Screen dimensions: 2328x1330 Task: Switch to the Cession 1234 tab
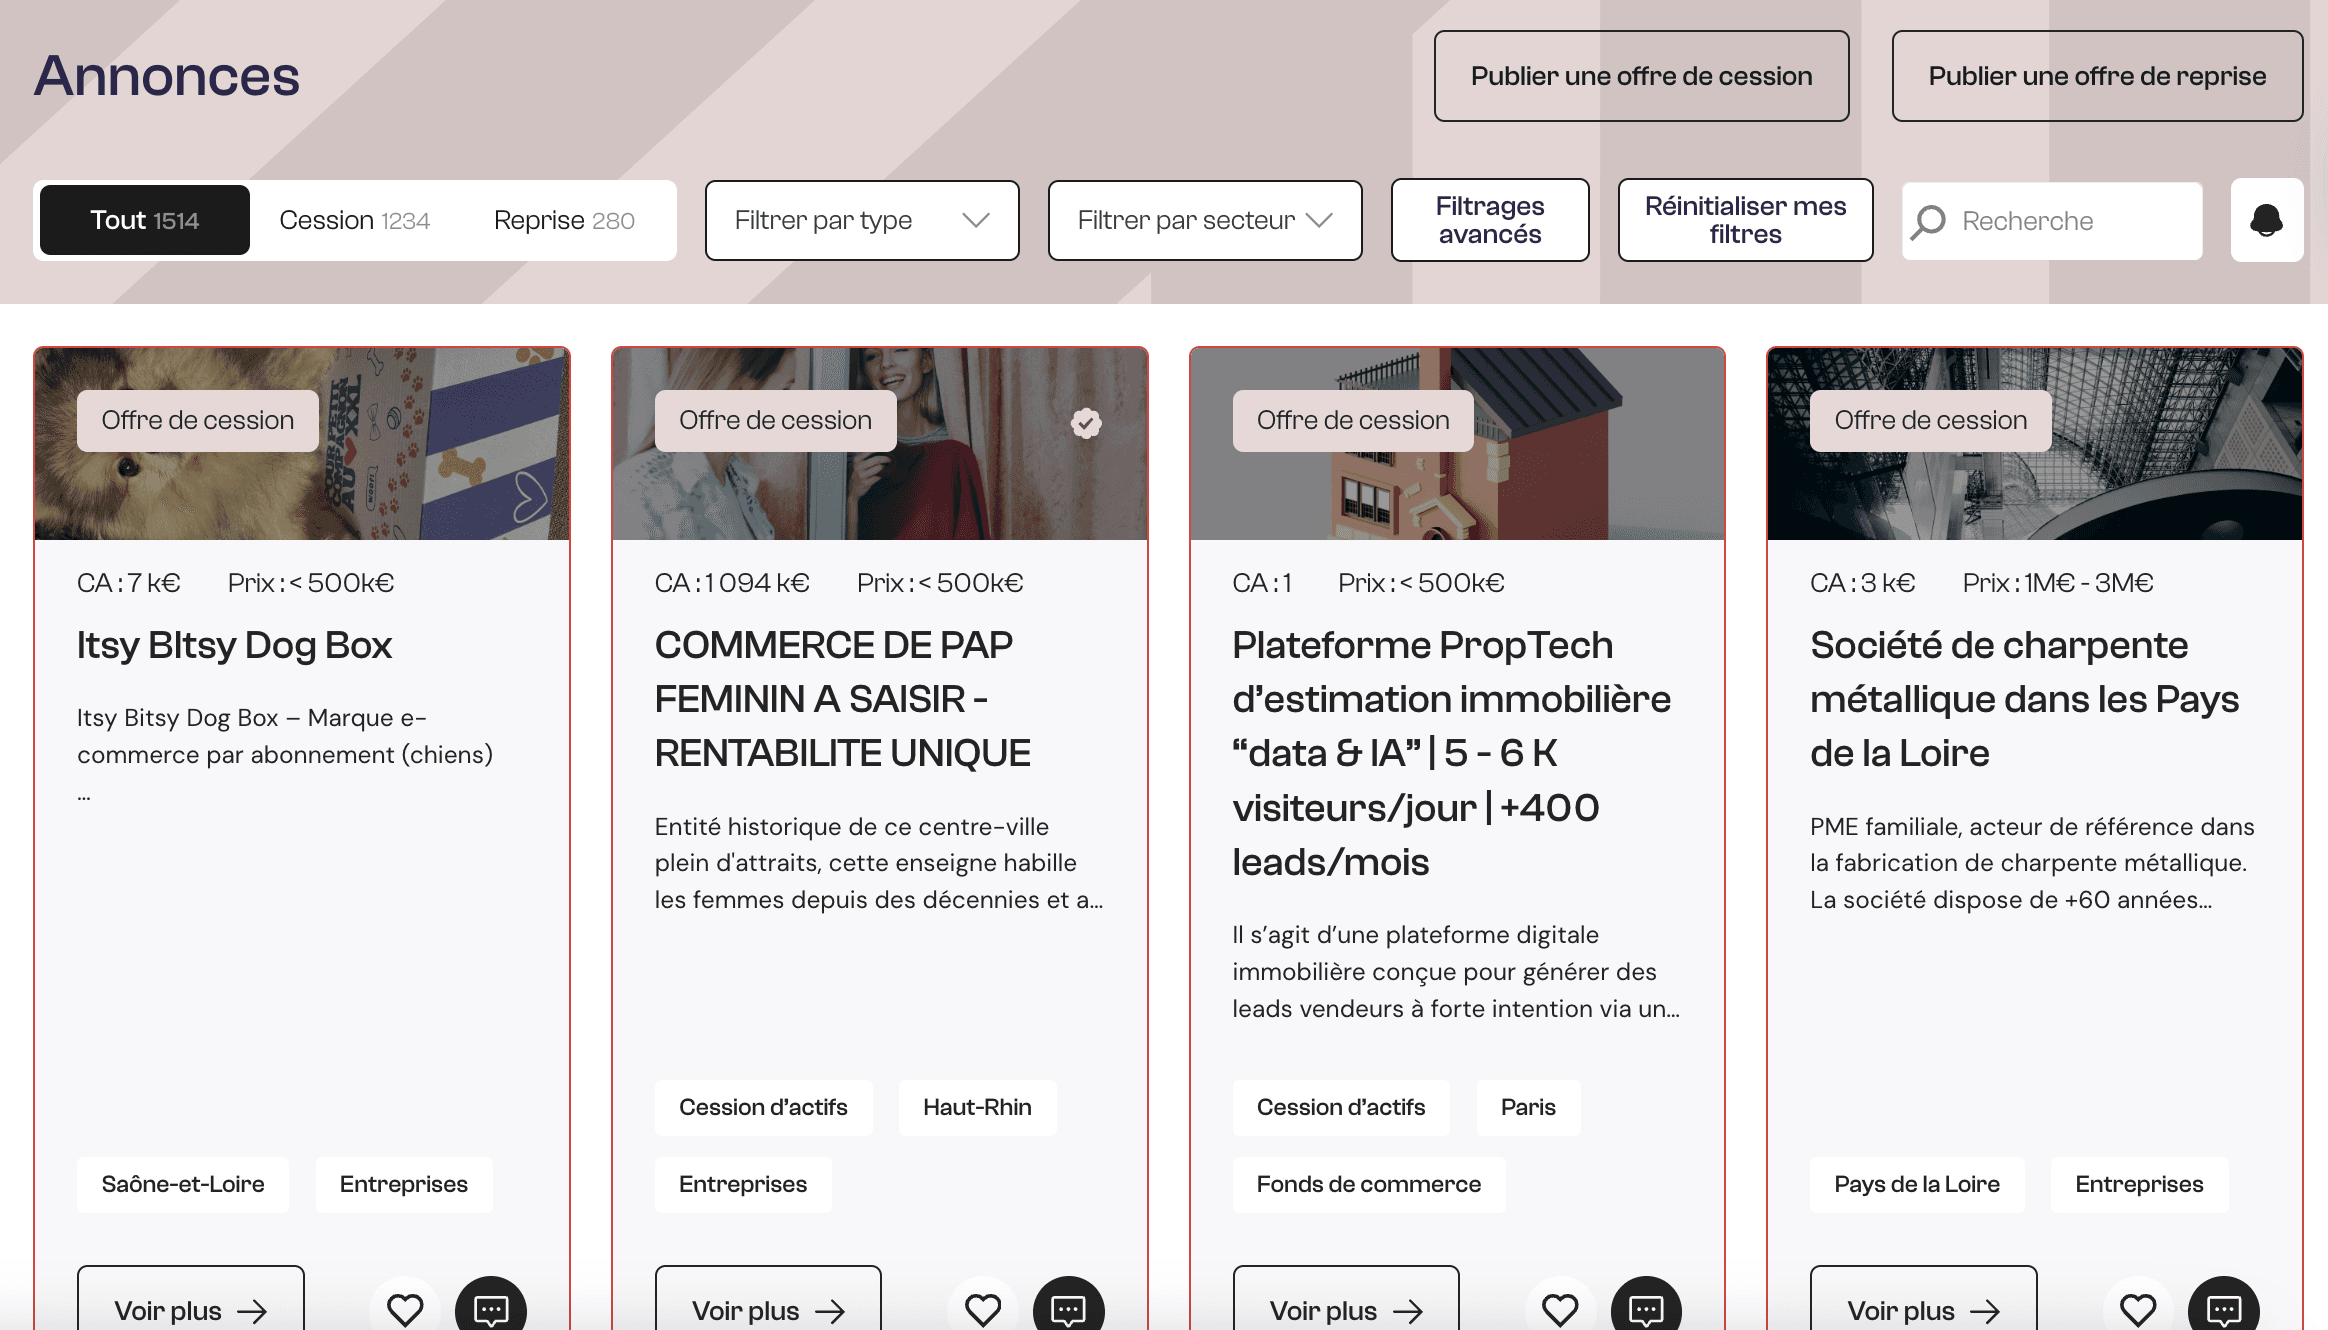[x=354, y=220]
